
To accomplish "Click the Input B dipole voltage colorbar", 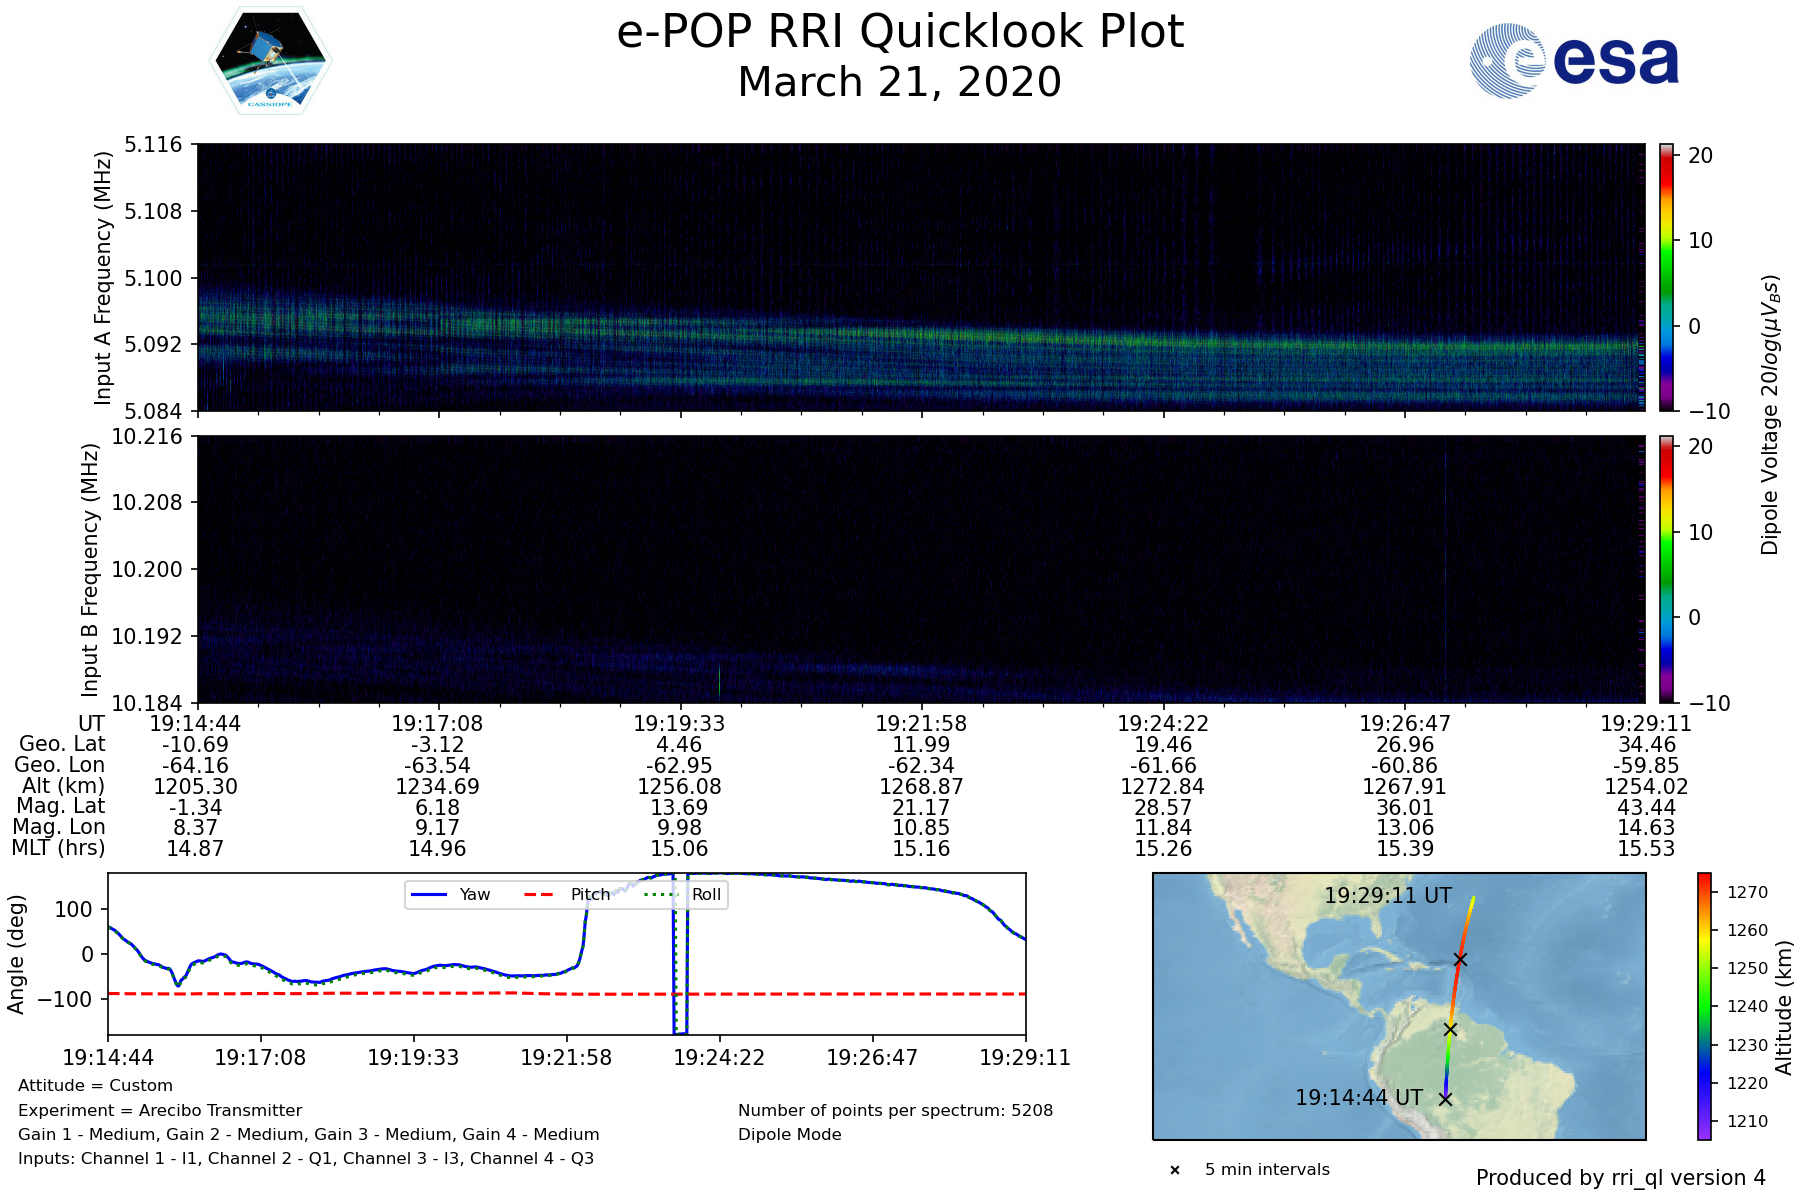I will tap(1666, 569).
